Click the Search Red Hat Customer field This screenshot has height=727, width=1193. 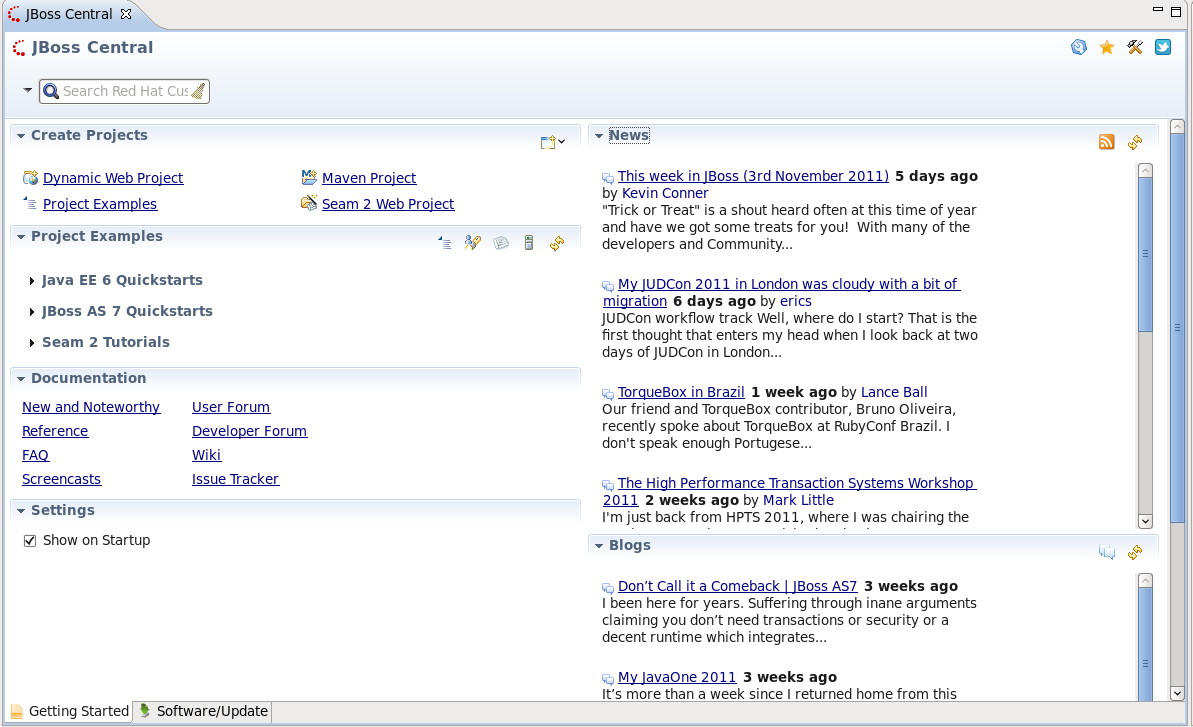click(x=124, y=91)
